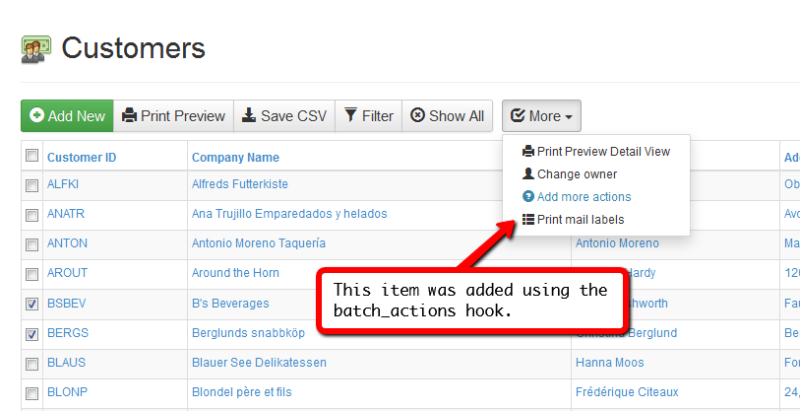Uncheck the BSBEV row checkbox
Screen dimensions: 800x411
tap(32, 304)
